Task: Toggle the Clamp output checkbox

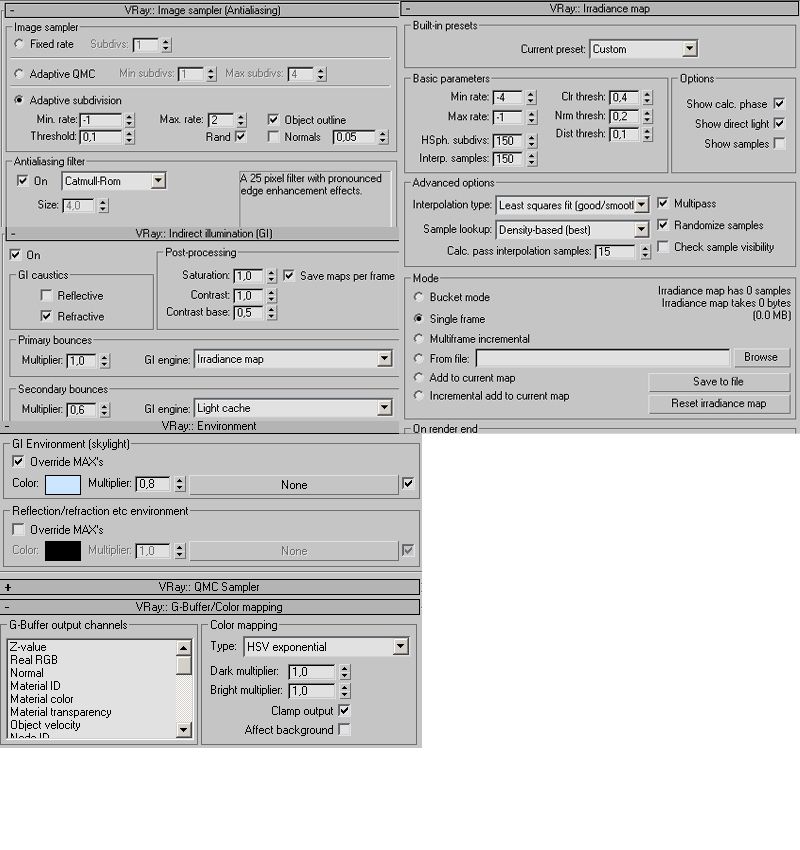Action: point(344,710)
